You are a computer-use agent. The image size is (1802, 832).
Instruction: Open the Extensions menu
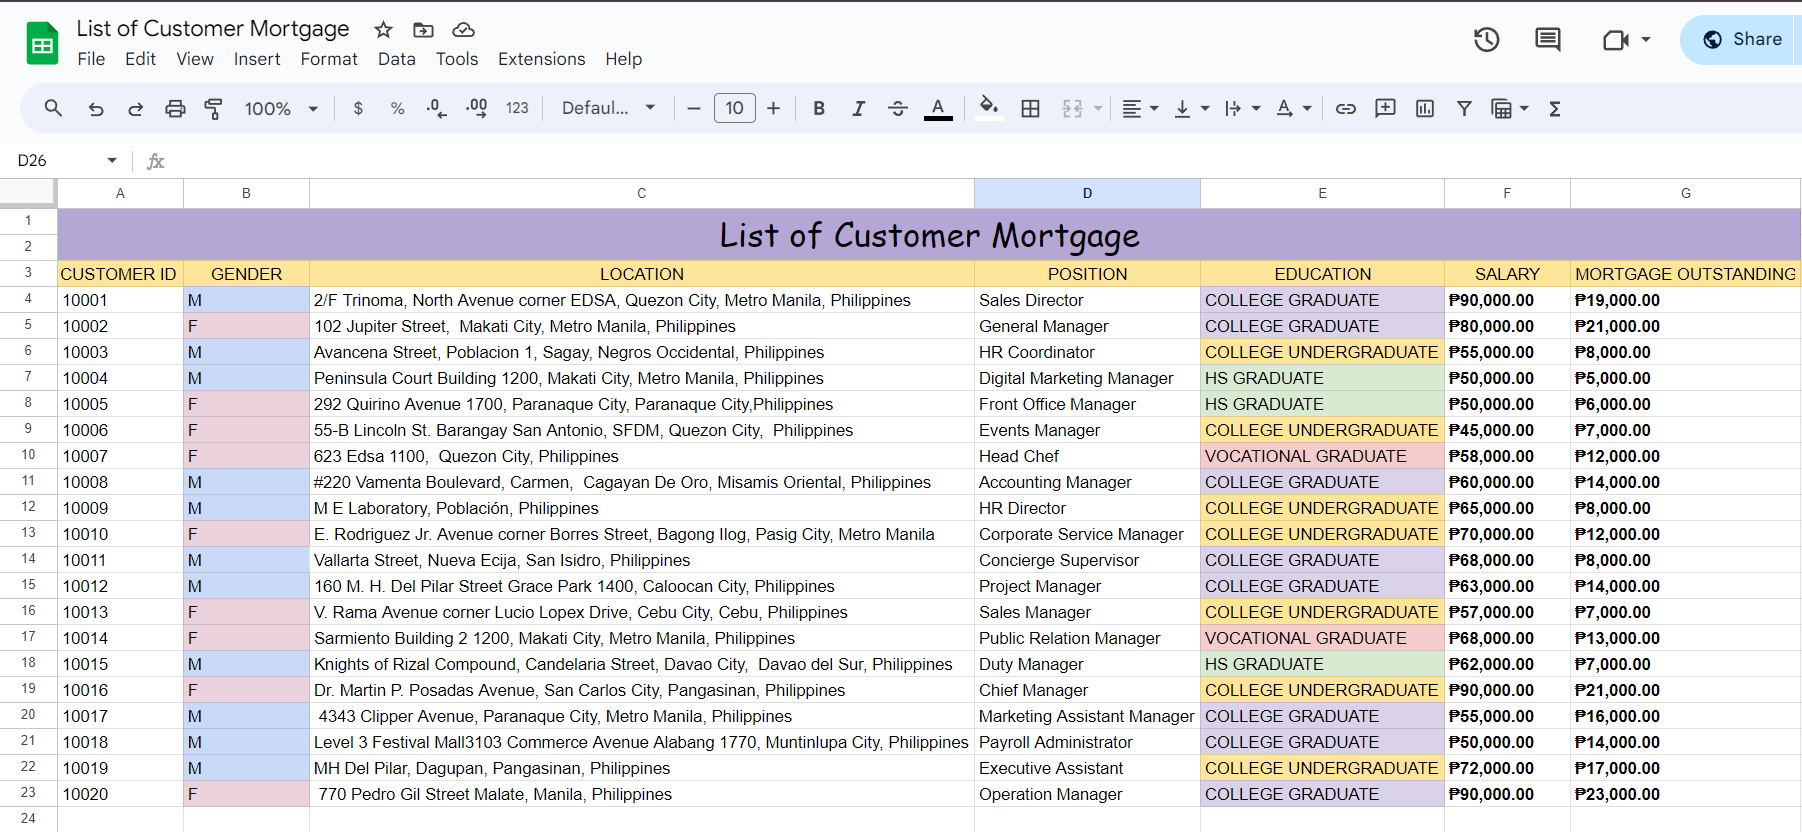coord(541,59)
